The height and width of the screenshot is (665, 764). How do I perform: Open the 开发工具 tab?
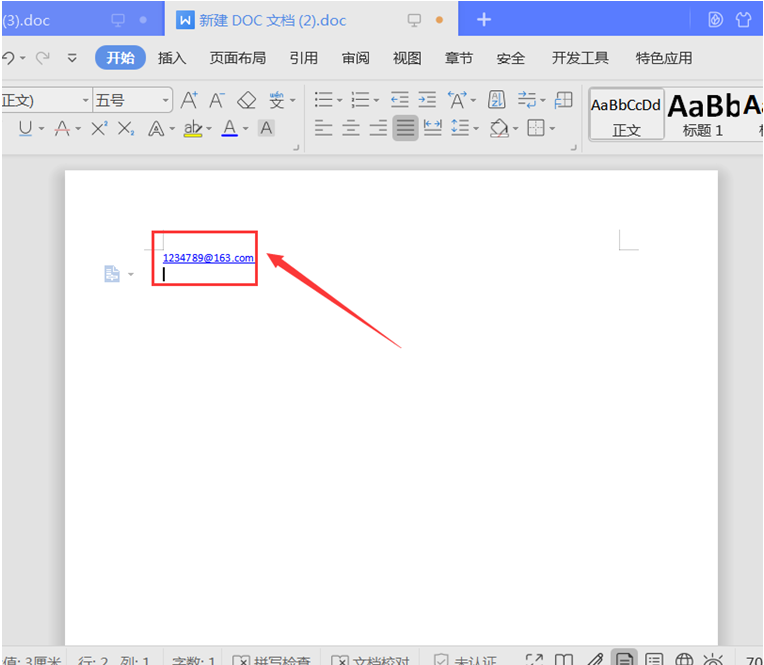pyautogui.click(x=580, y=58)
